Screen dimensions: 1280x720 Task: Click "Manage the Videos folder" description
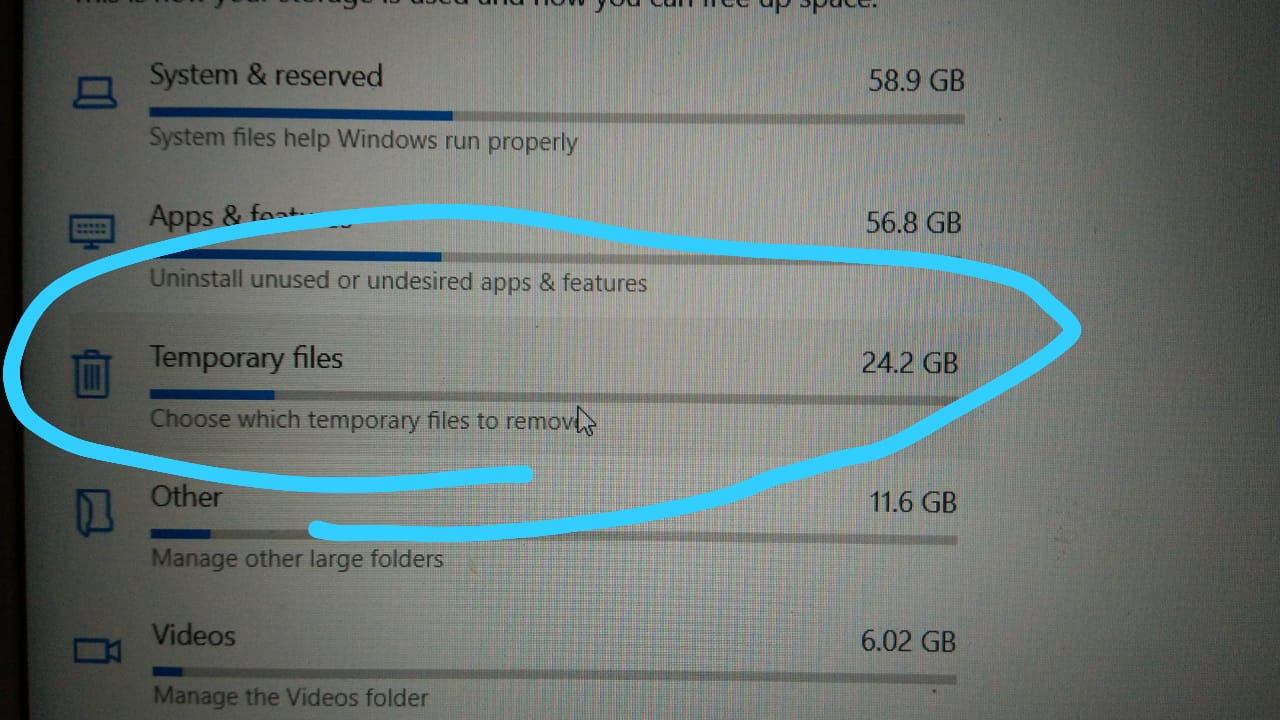point(291,695)
